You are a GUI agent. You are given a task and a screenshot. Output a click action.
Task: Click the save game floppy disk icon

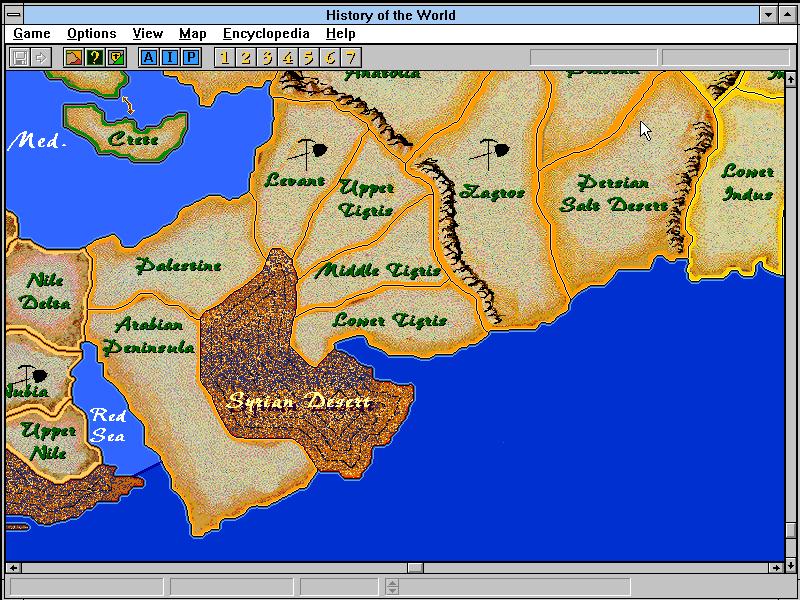click(20, 58)
